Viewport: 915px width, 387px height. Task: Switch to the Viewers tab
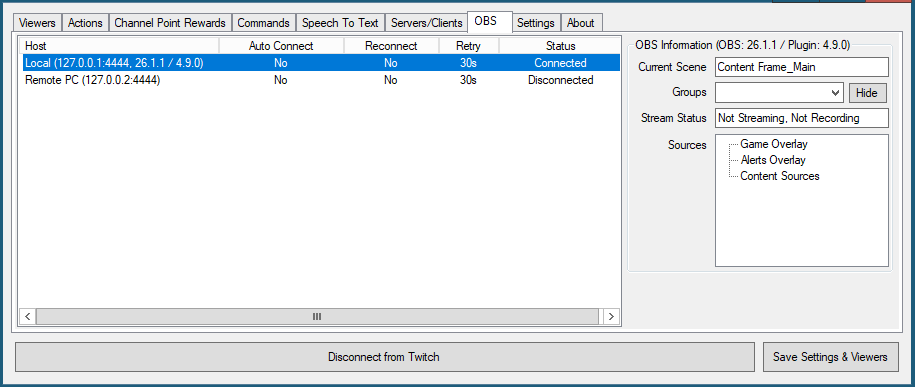[37, 23]
